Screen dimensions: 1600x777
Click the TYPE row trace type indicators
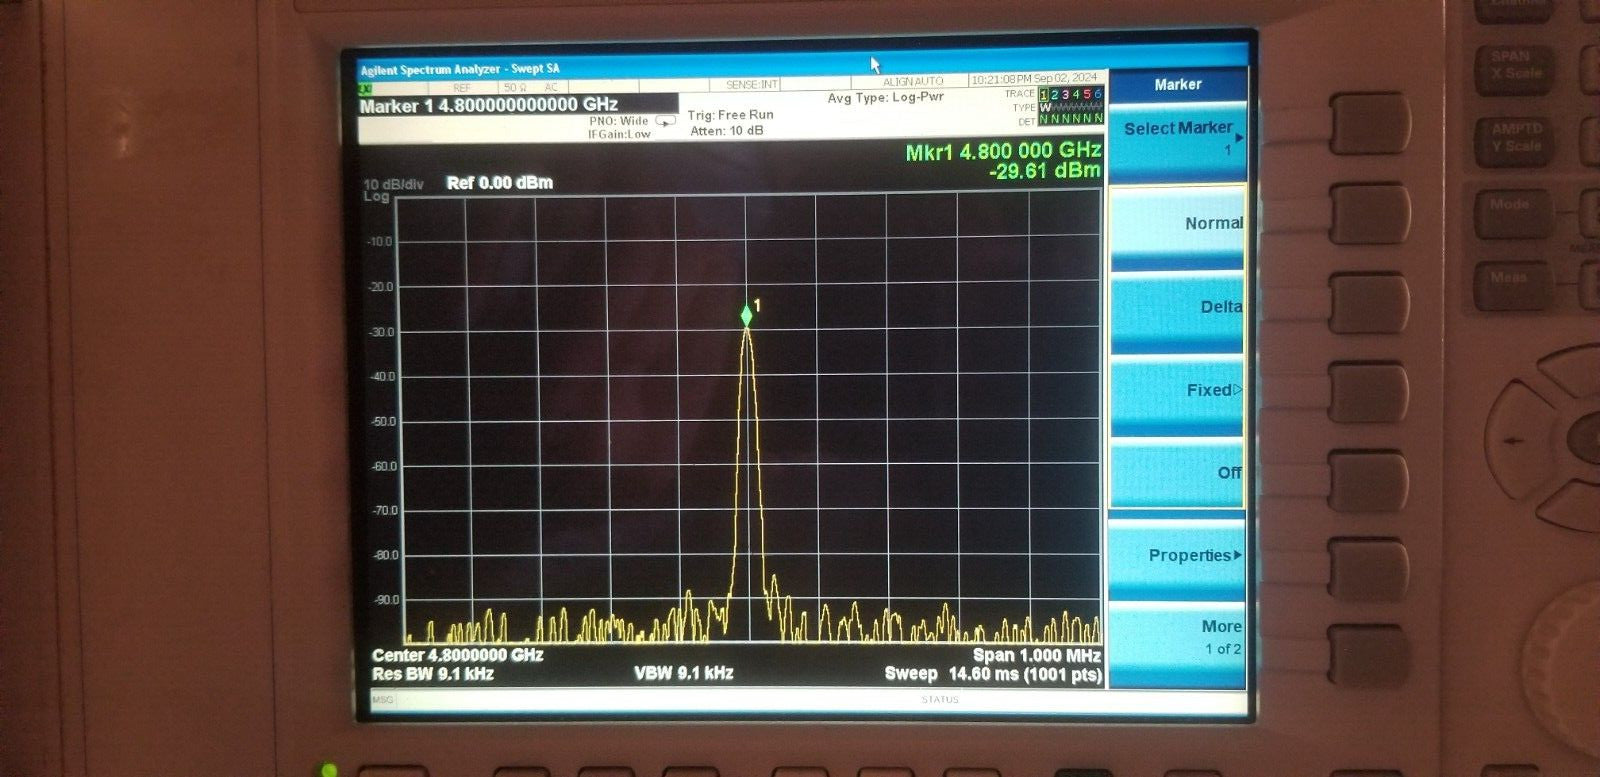1071,107
